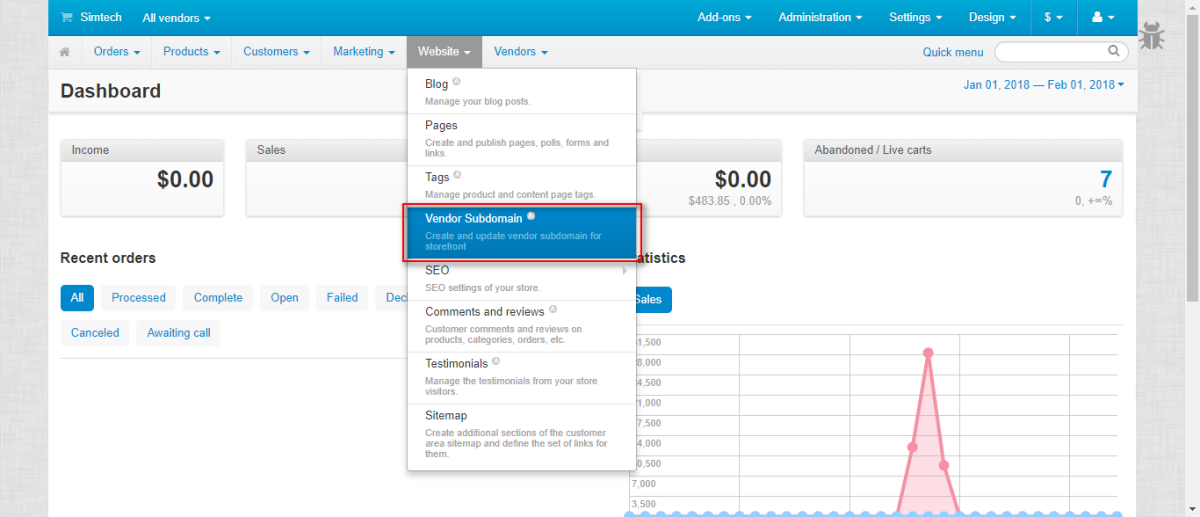Open the user account icon menu
The width and height of the screenshot is (1200, 517).
pos(1103,17)
